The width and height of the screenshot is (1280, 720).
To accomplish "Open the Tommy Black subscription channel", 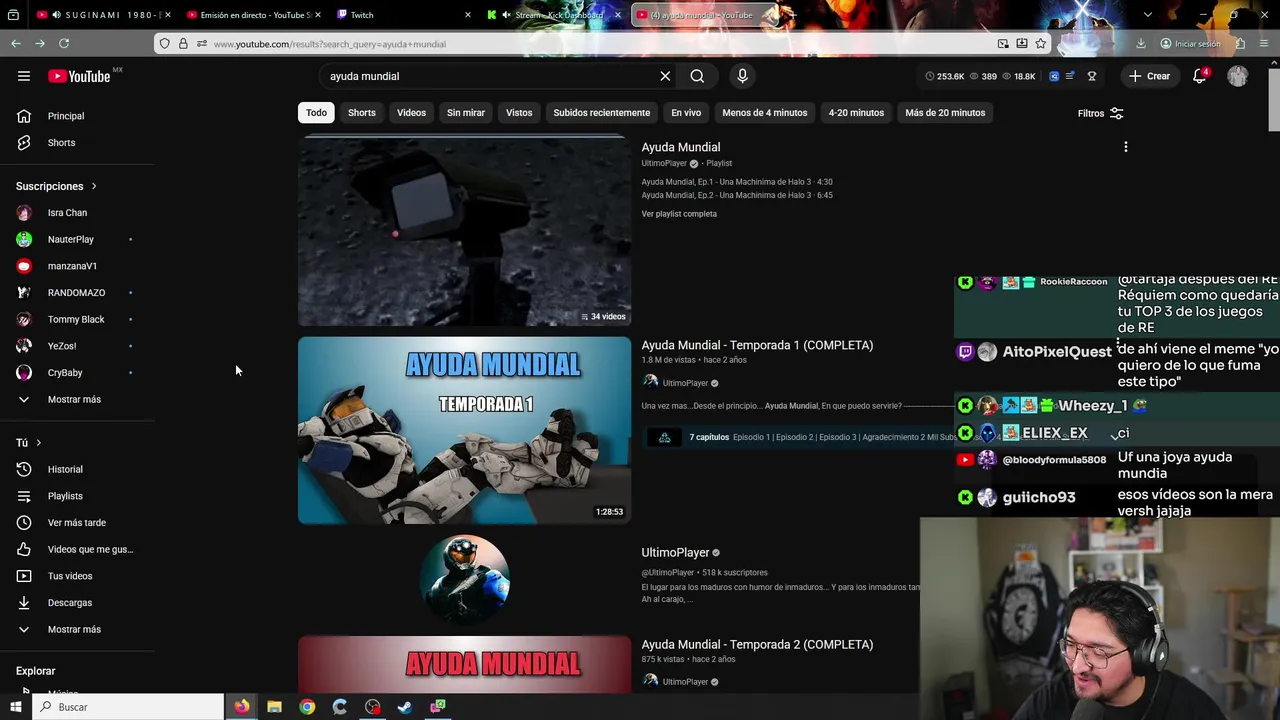I will pyautogui.click(x=76, y=320).
